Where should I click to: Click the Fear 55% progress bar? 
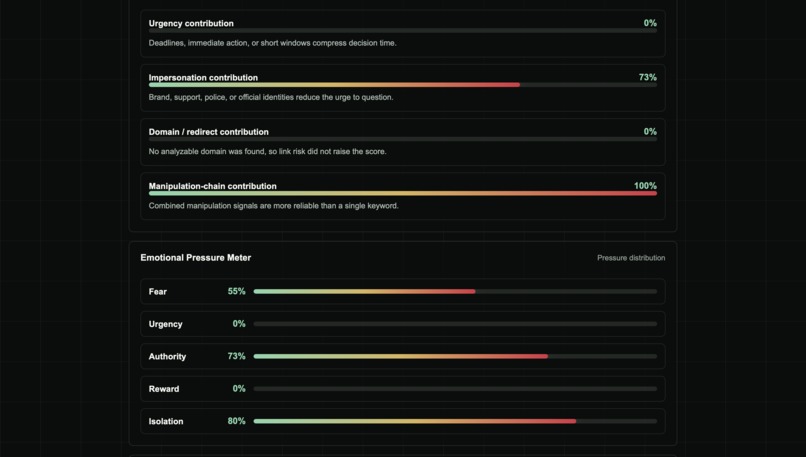pyautogui.click(x=455, y=291)
